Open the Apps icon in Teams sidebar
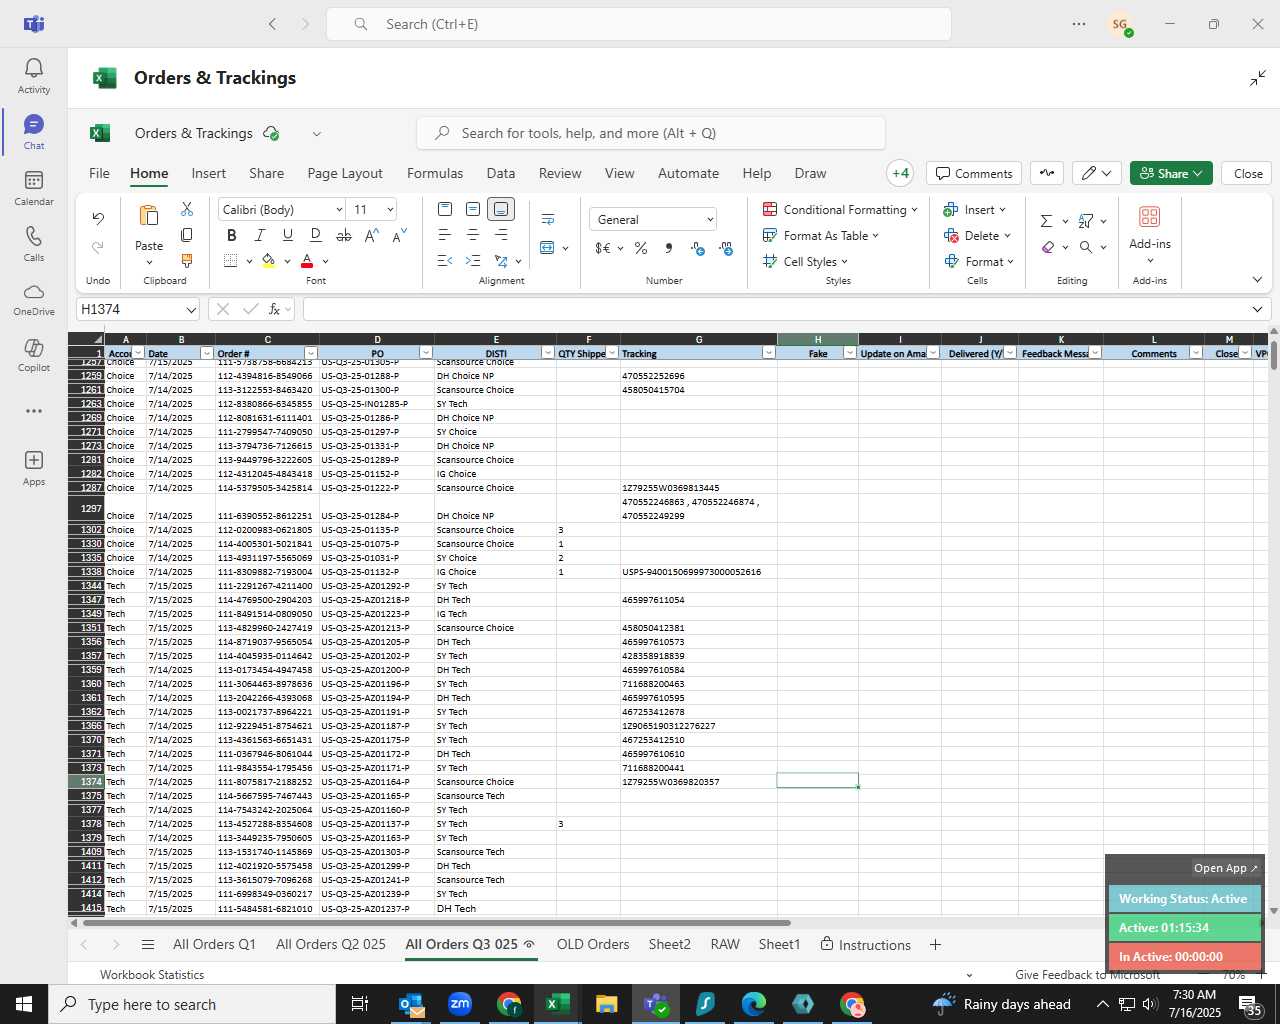This screenshot has height=1024, width=1280. click(x=34, y=467)
